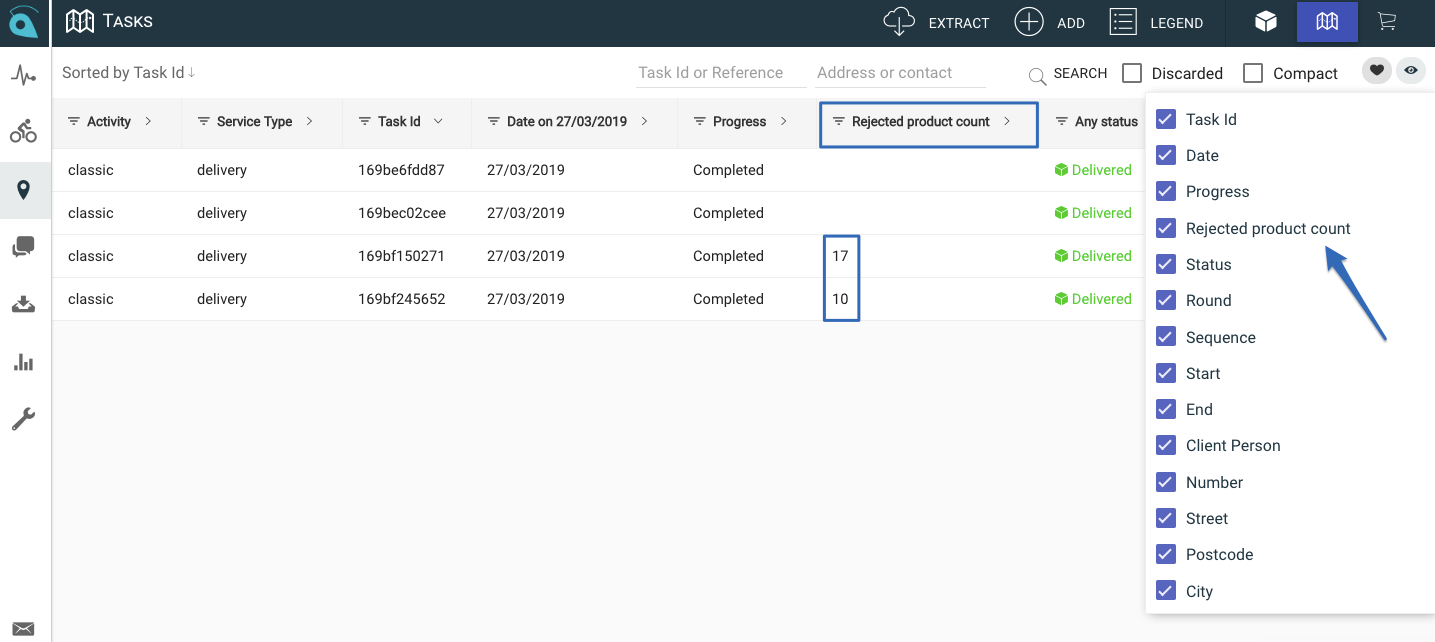The width and height of the screenshot is (1435, 642).
Task: Click filter icon on Activity column
Action: [74, 121]
